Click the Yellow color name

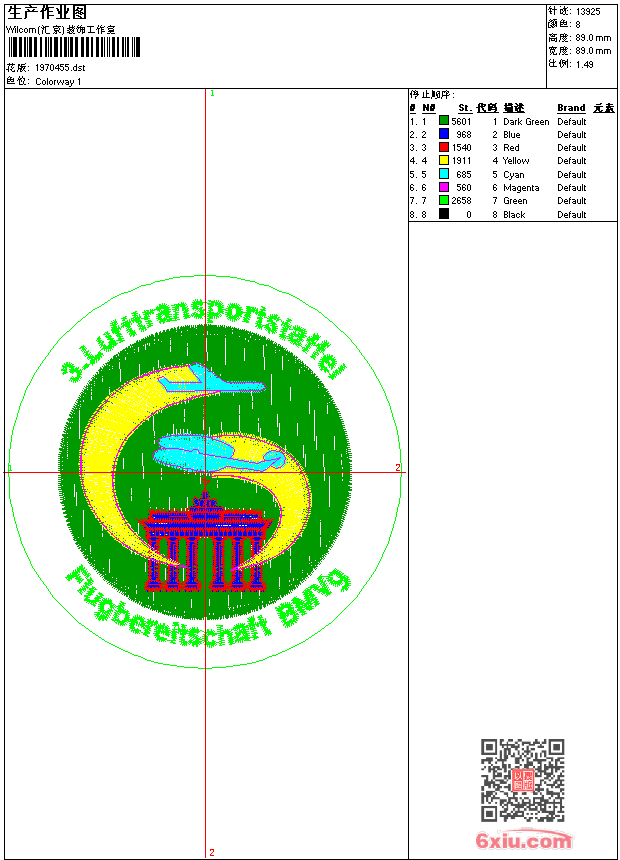point(516,161)
